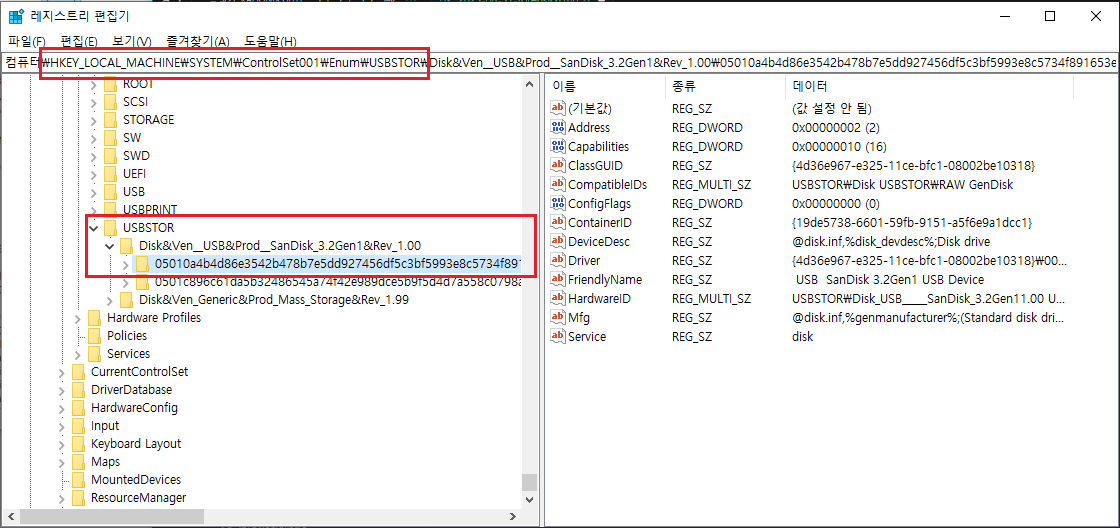Click the CompatibleIDs string value icon
The width and height of the screenshot is (1120, 528).
click(558, 184)
